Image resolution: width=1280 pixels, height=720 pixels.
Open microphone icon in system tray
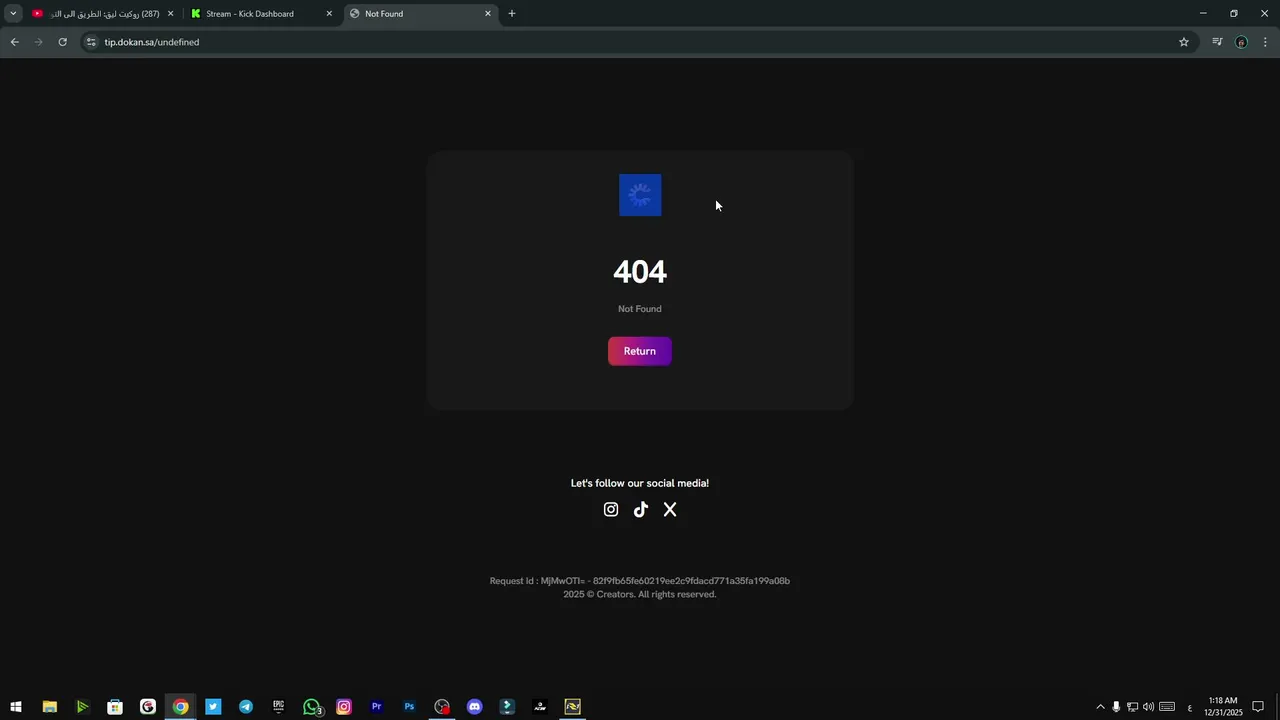click(x=1116, y=707)
